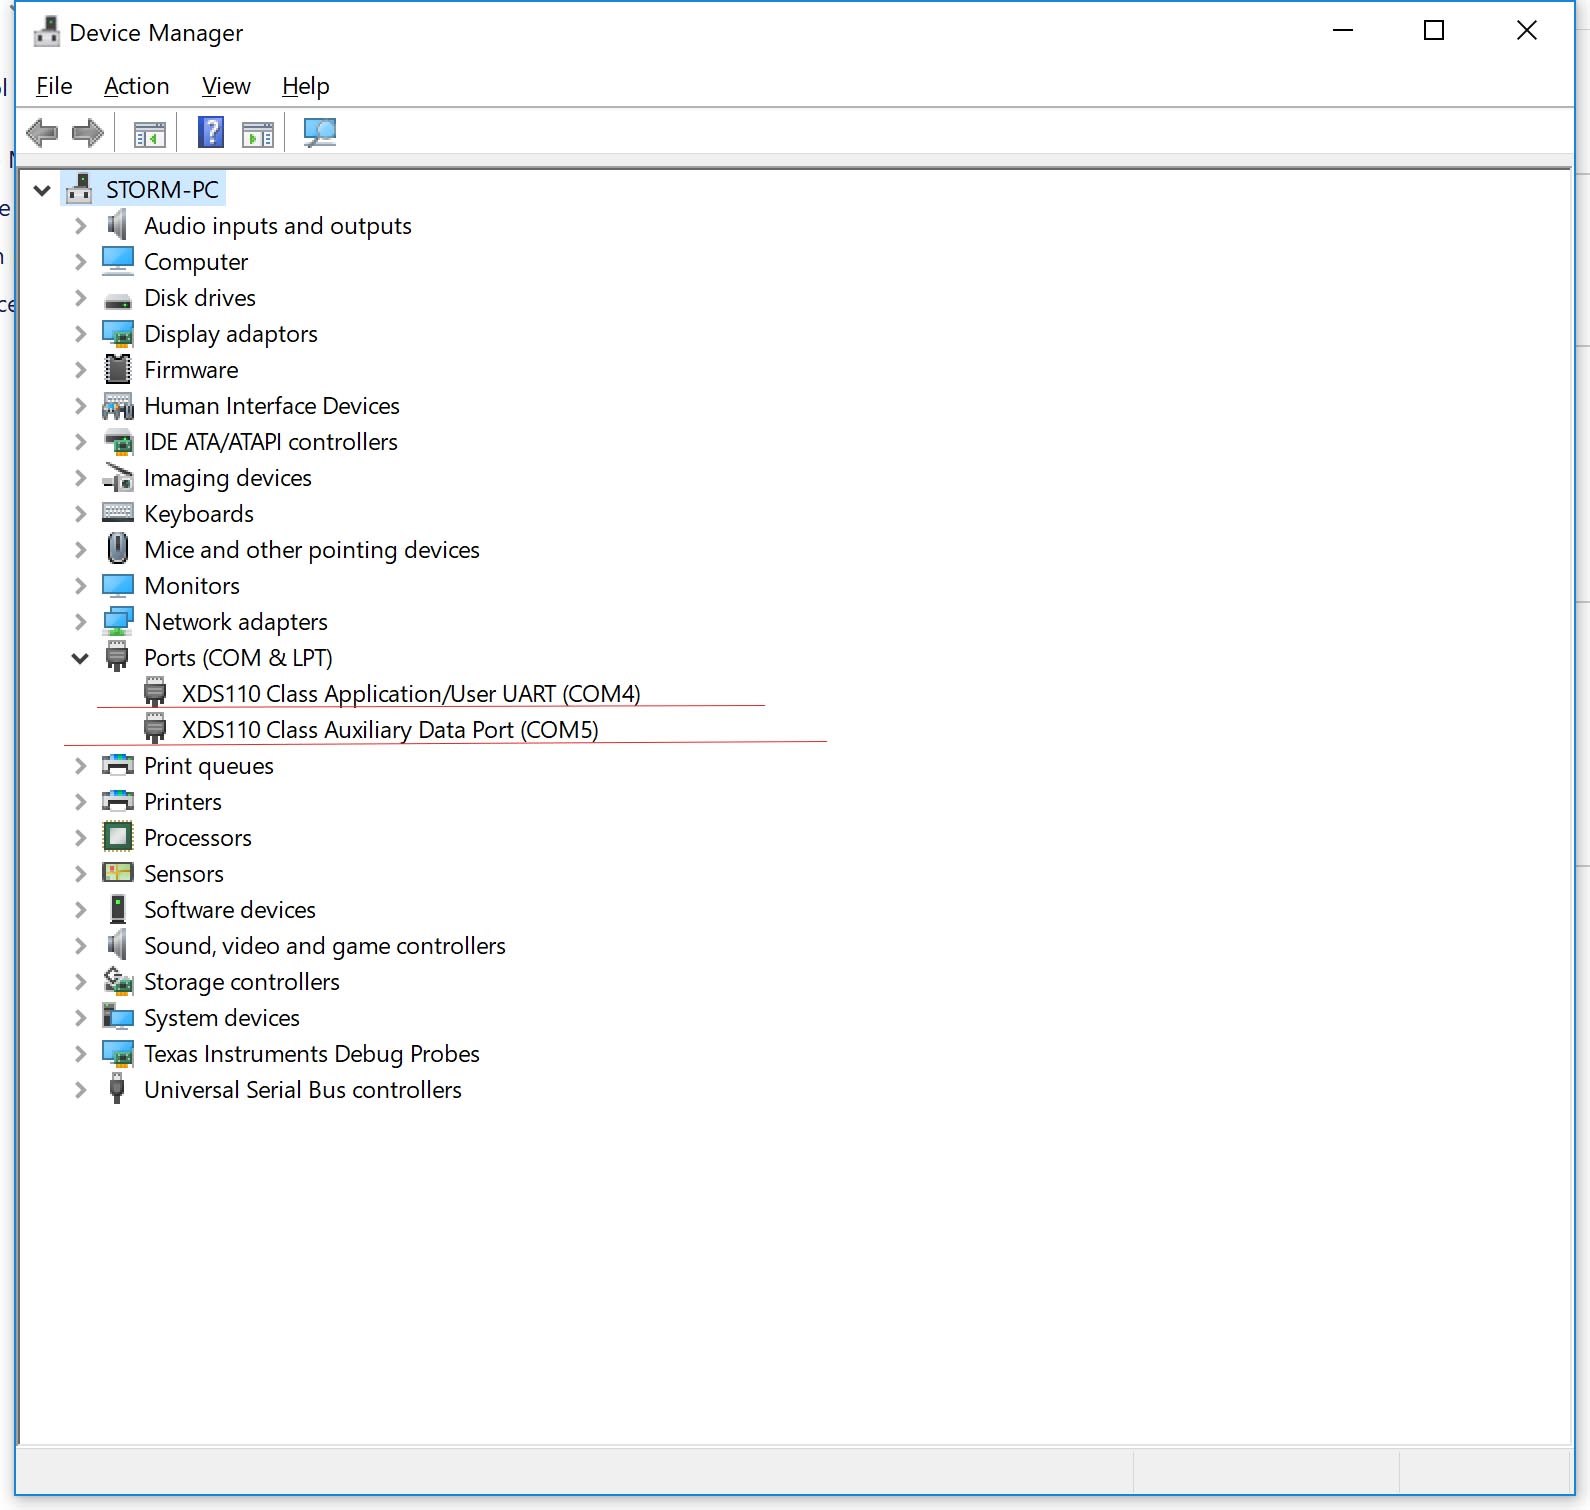Click the IDE ATA/ATAPI controllers icon
Screen dimensions: 1590x1510
point(118,442)
